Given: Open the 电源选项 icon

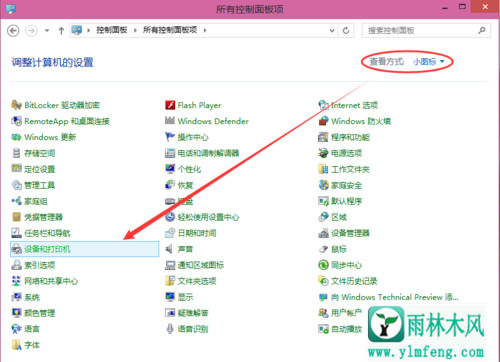Looking at the screenshot, I should (x=323, y=153).
